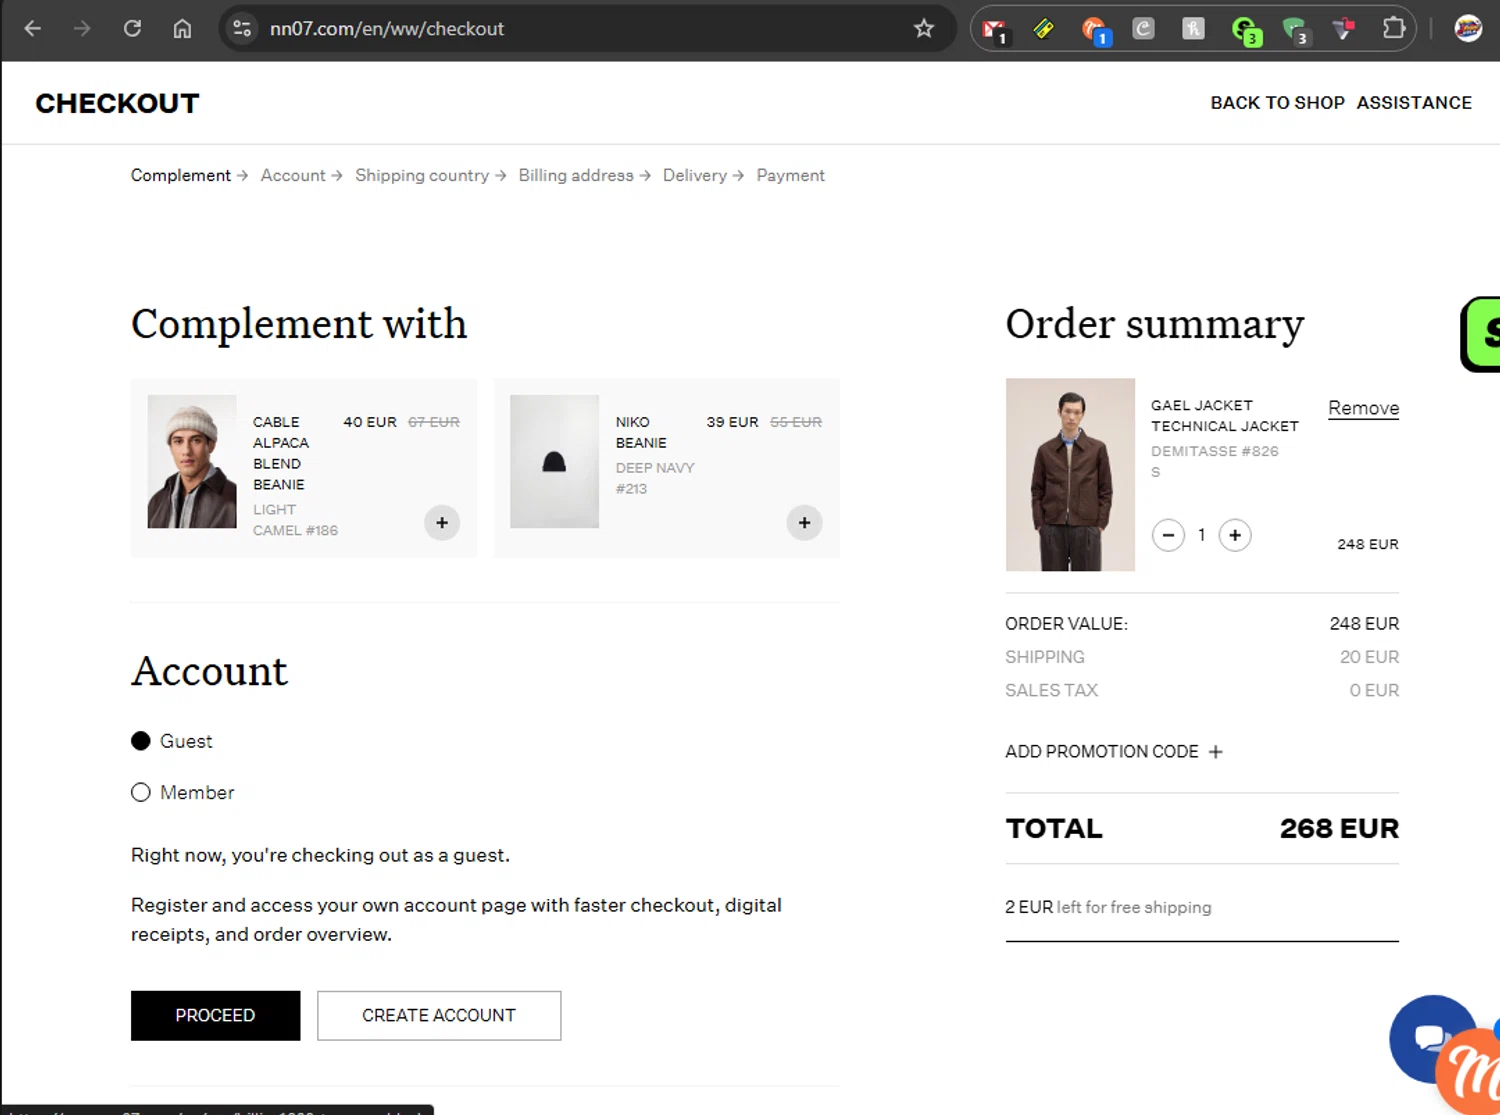Open Cable Alpaca Blend Beanie thumbnail
Viewport: 1500px width, 1115px height.
[x=192, y=461]
